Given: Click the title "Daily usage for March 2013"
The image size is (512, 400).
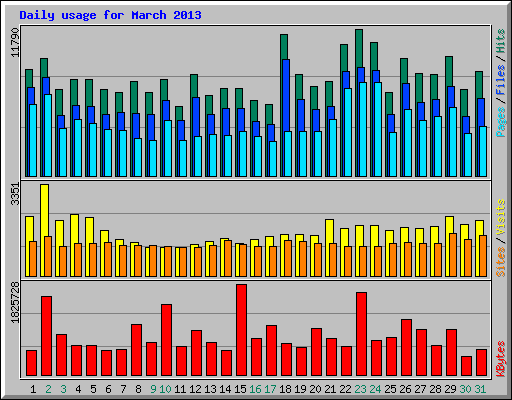Looking at the screenshot, I should click(110, 15).
